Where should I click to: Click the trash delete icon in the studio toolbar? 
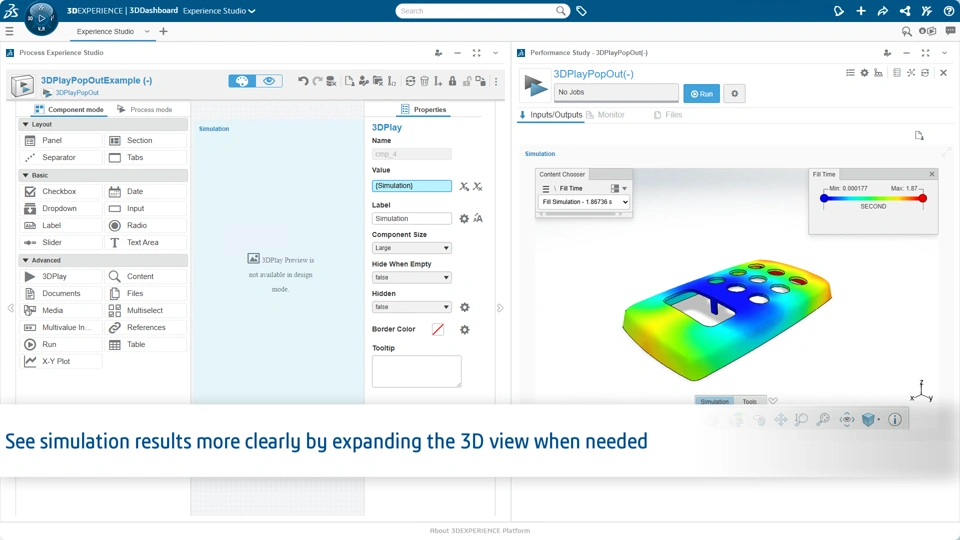(x=424, y=81)
